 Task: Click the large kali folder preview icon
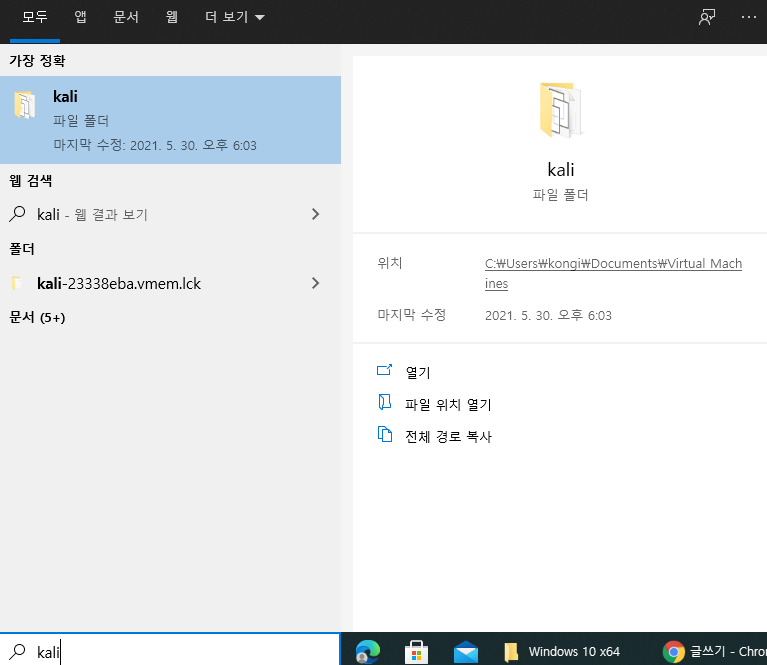coord(561,110)
